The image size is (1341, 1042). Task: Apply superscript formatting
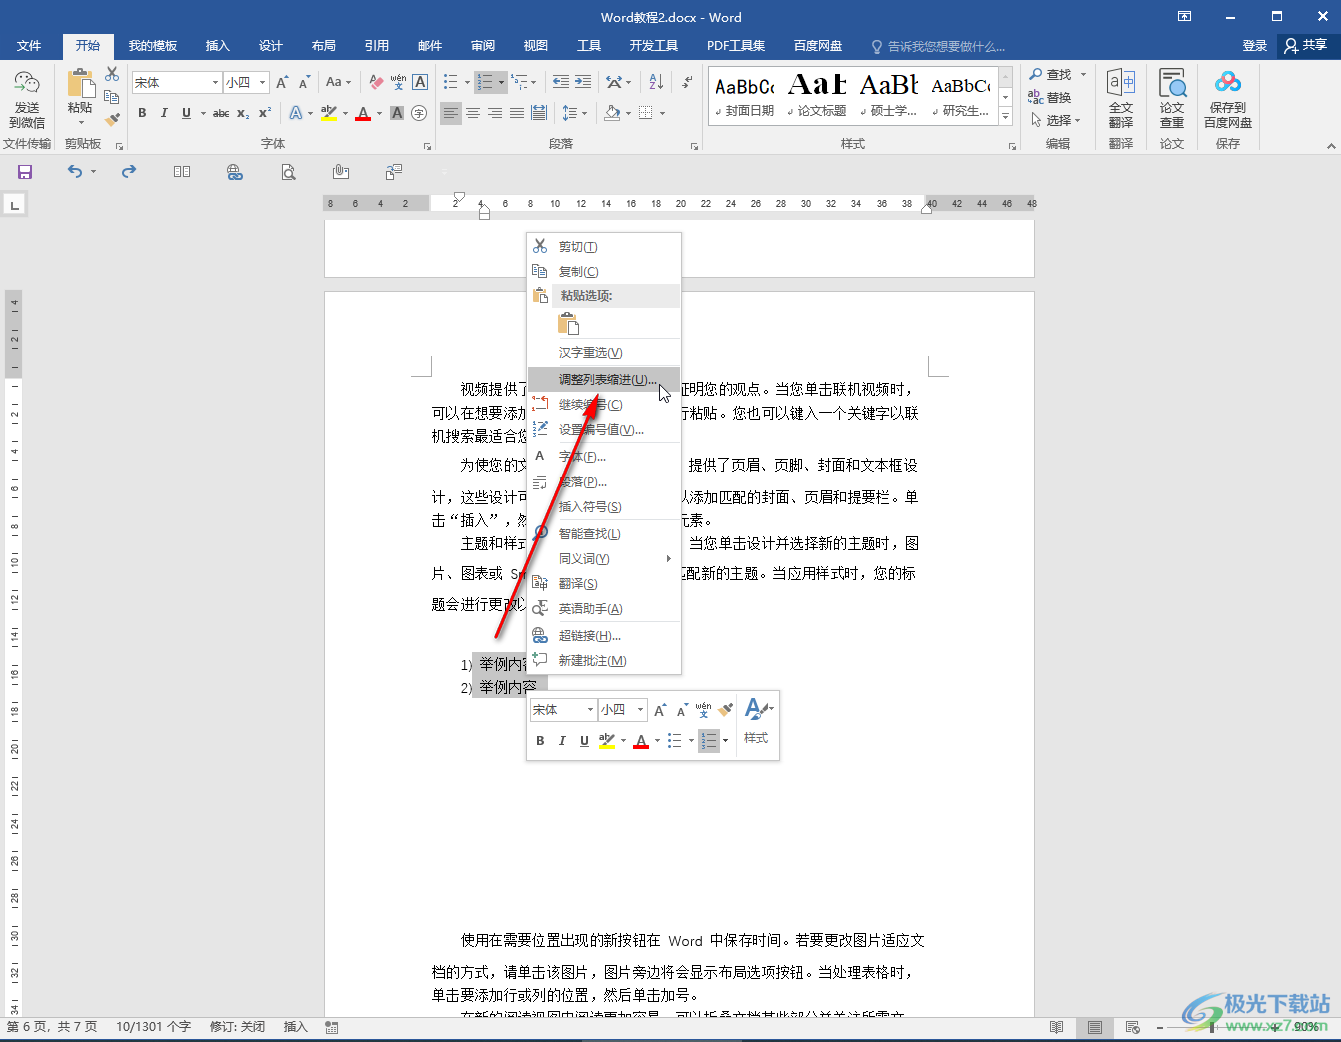(264, 113)
